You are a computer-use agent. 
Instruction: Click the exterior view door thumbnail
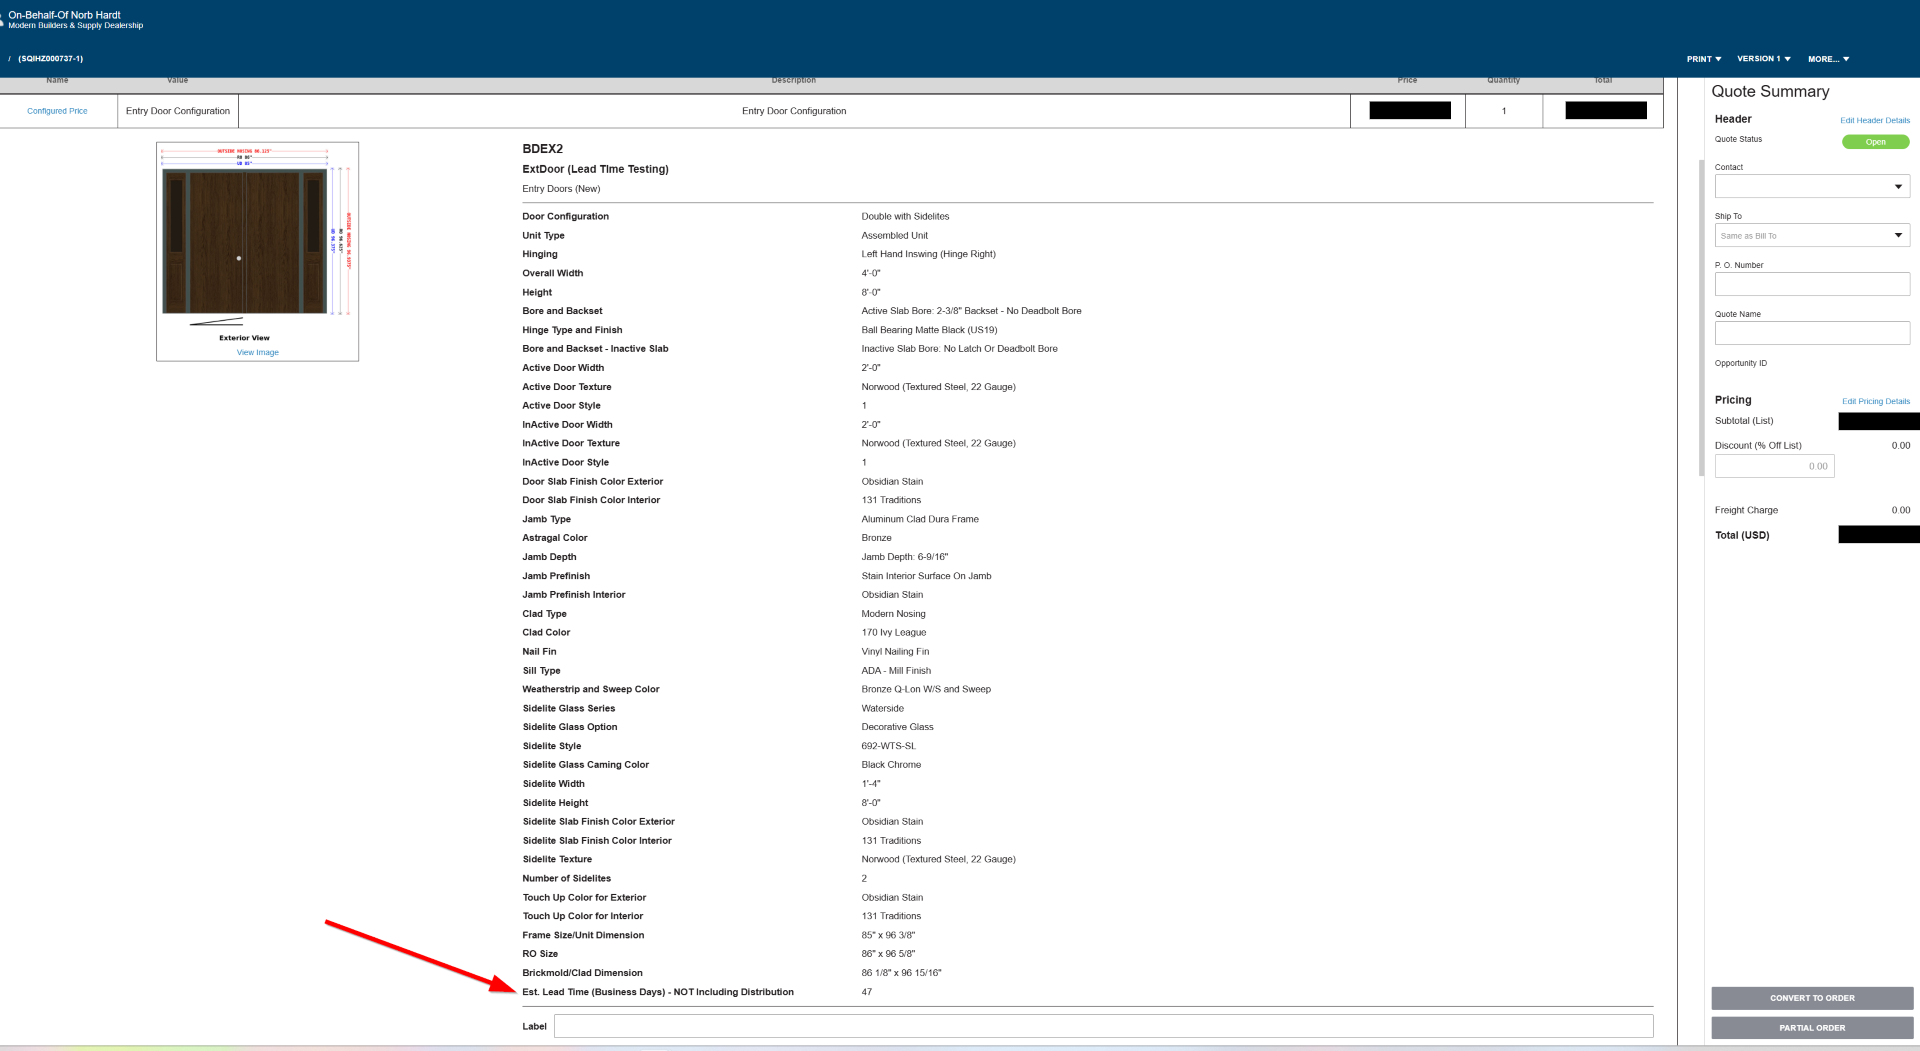click(245, 240)
